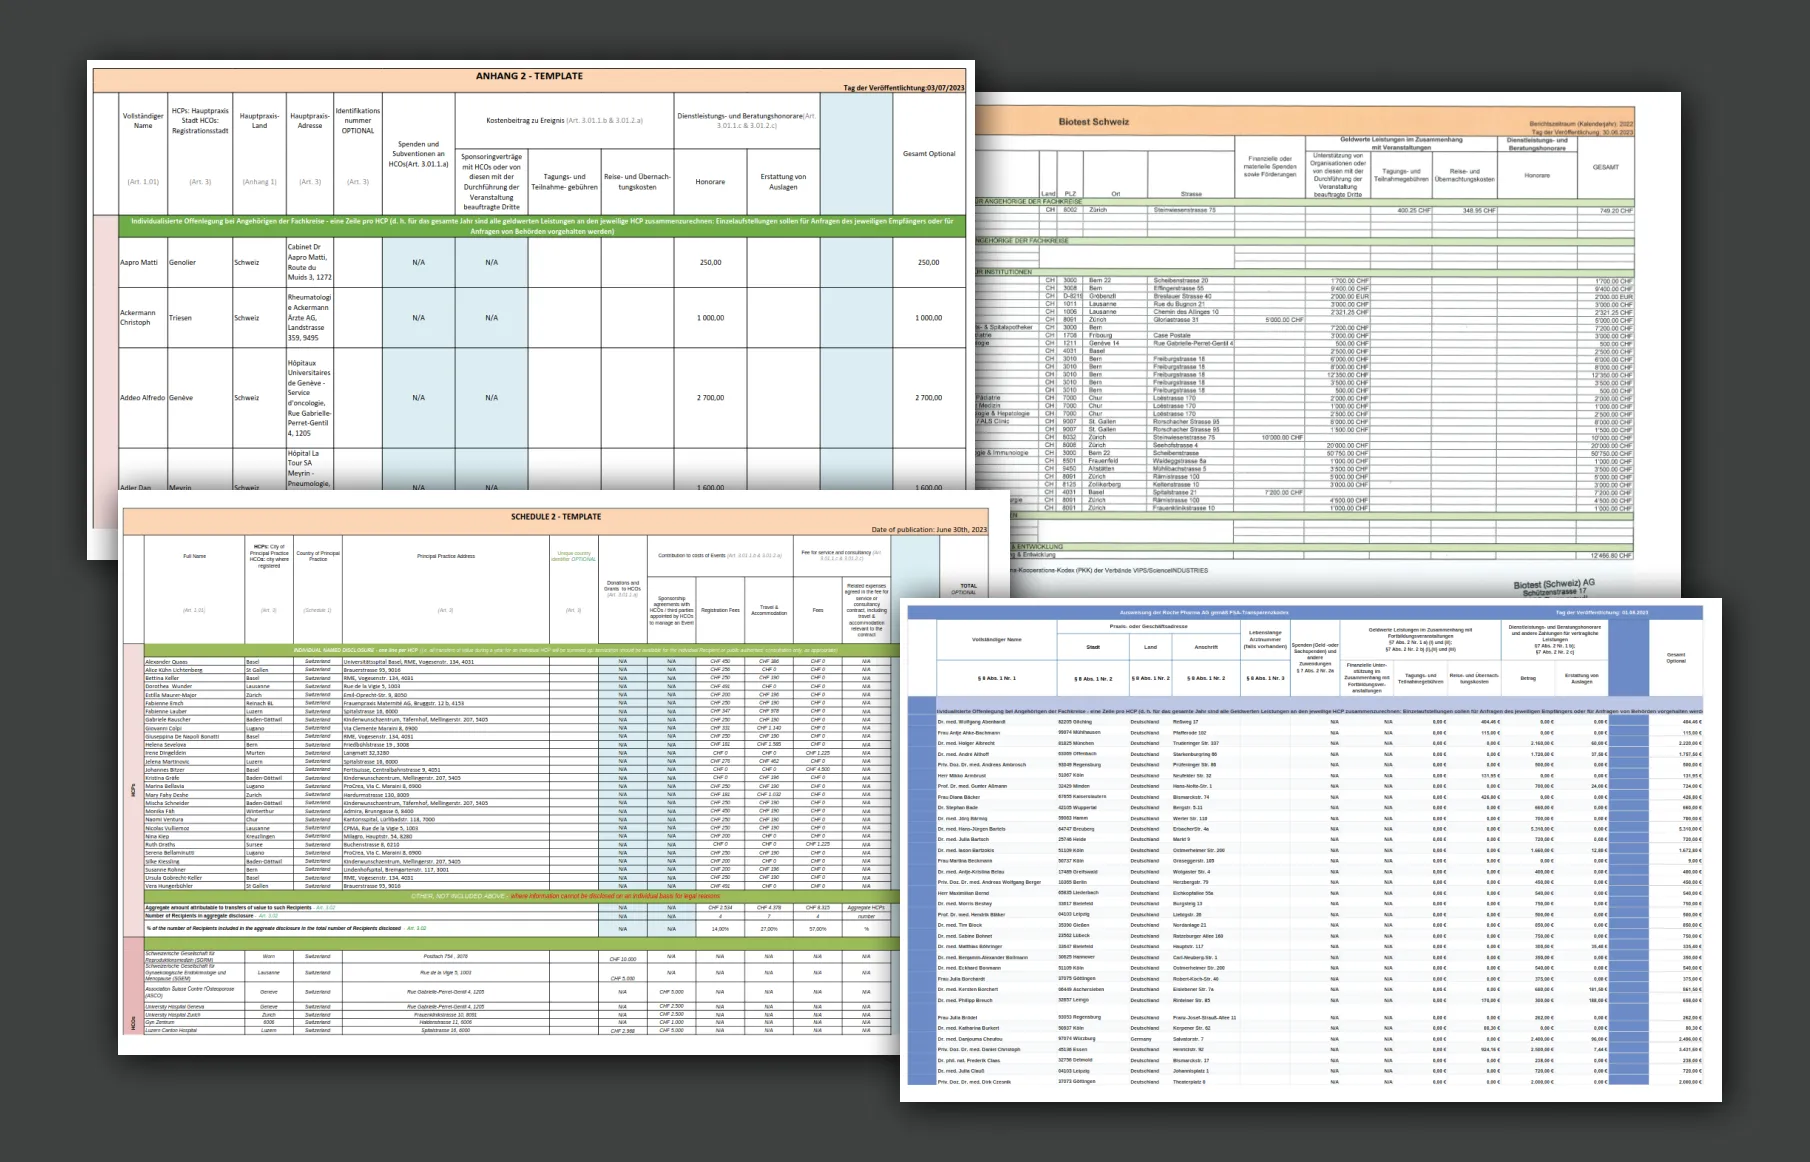Select the 'Gesamt Optional' header in Anhang 2
Viewport: 1810px width, 1162px height.
[928, 154]
